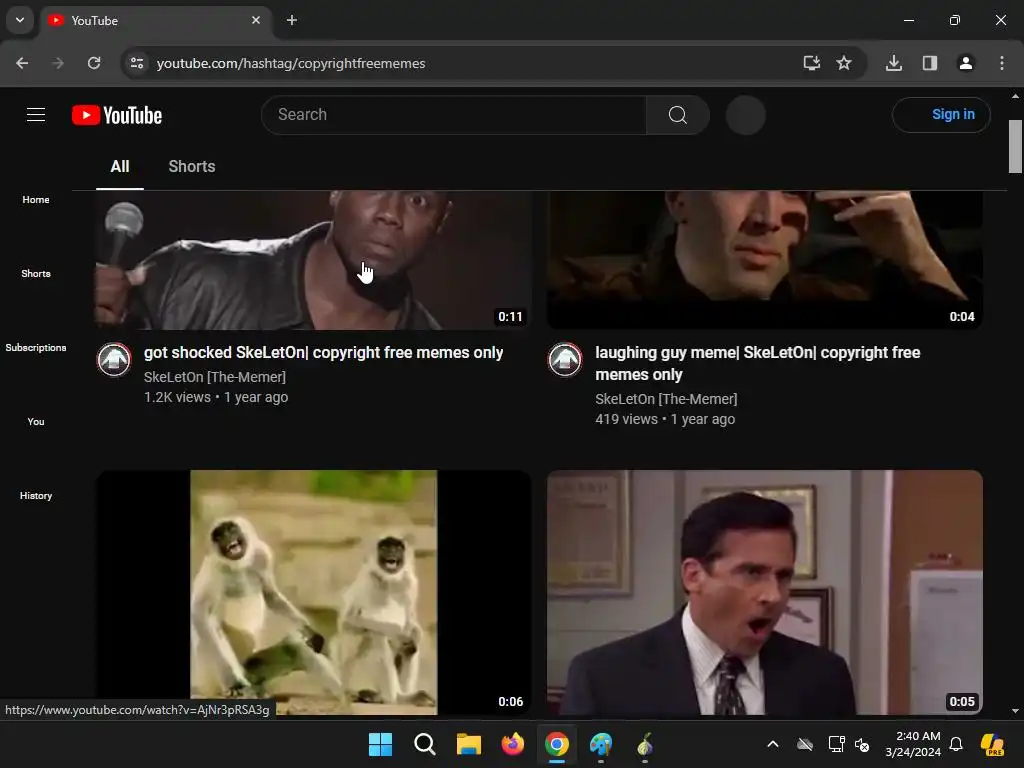The height and width of the screenshot is (768, 1024).
Task: Open Subscriptions in the left sidebar
Action: coord(36,347)
